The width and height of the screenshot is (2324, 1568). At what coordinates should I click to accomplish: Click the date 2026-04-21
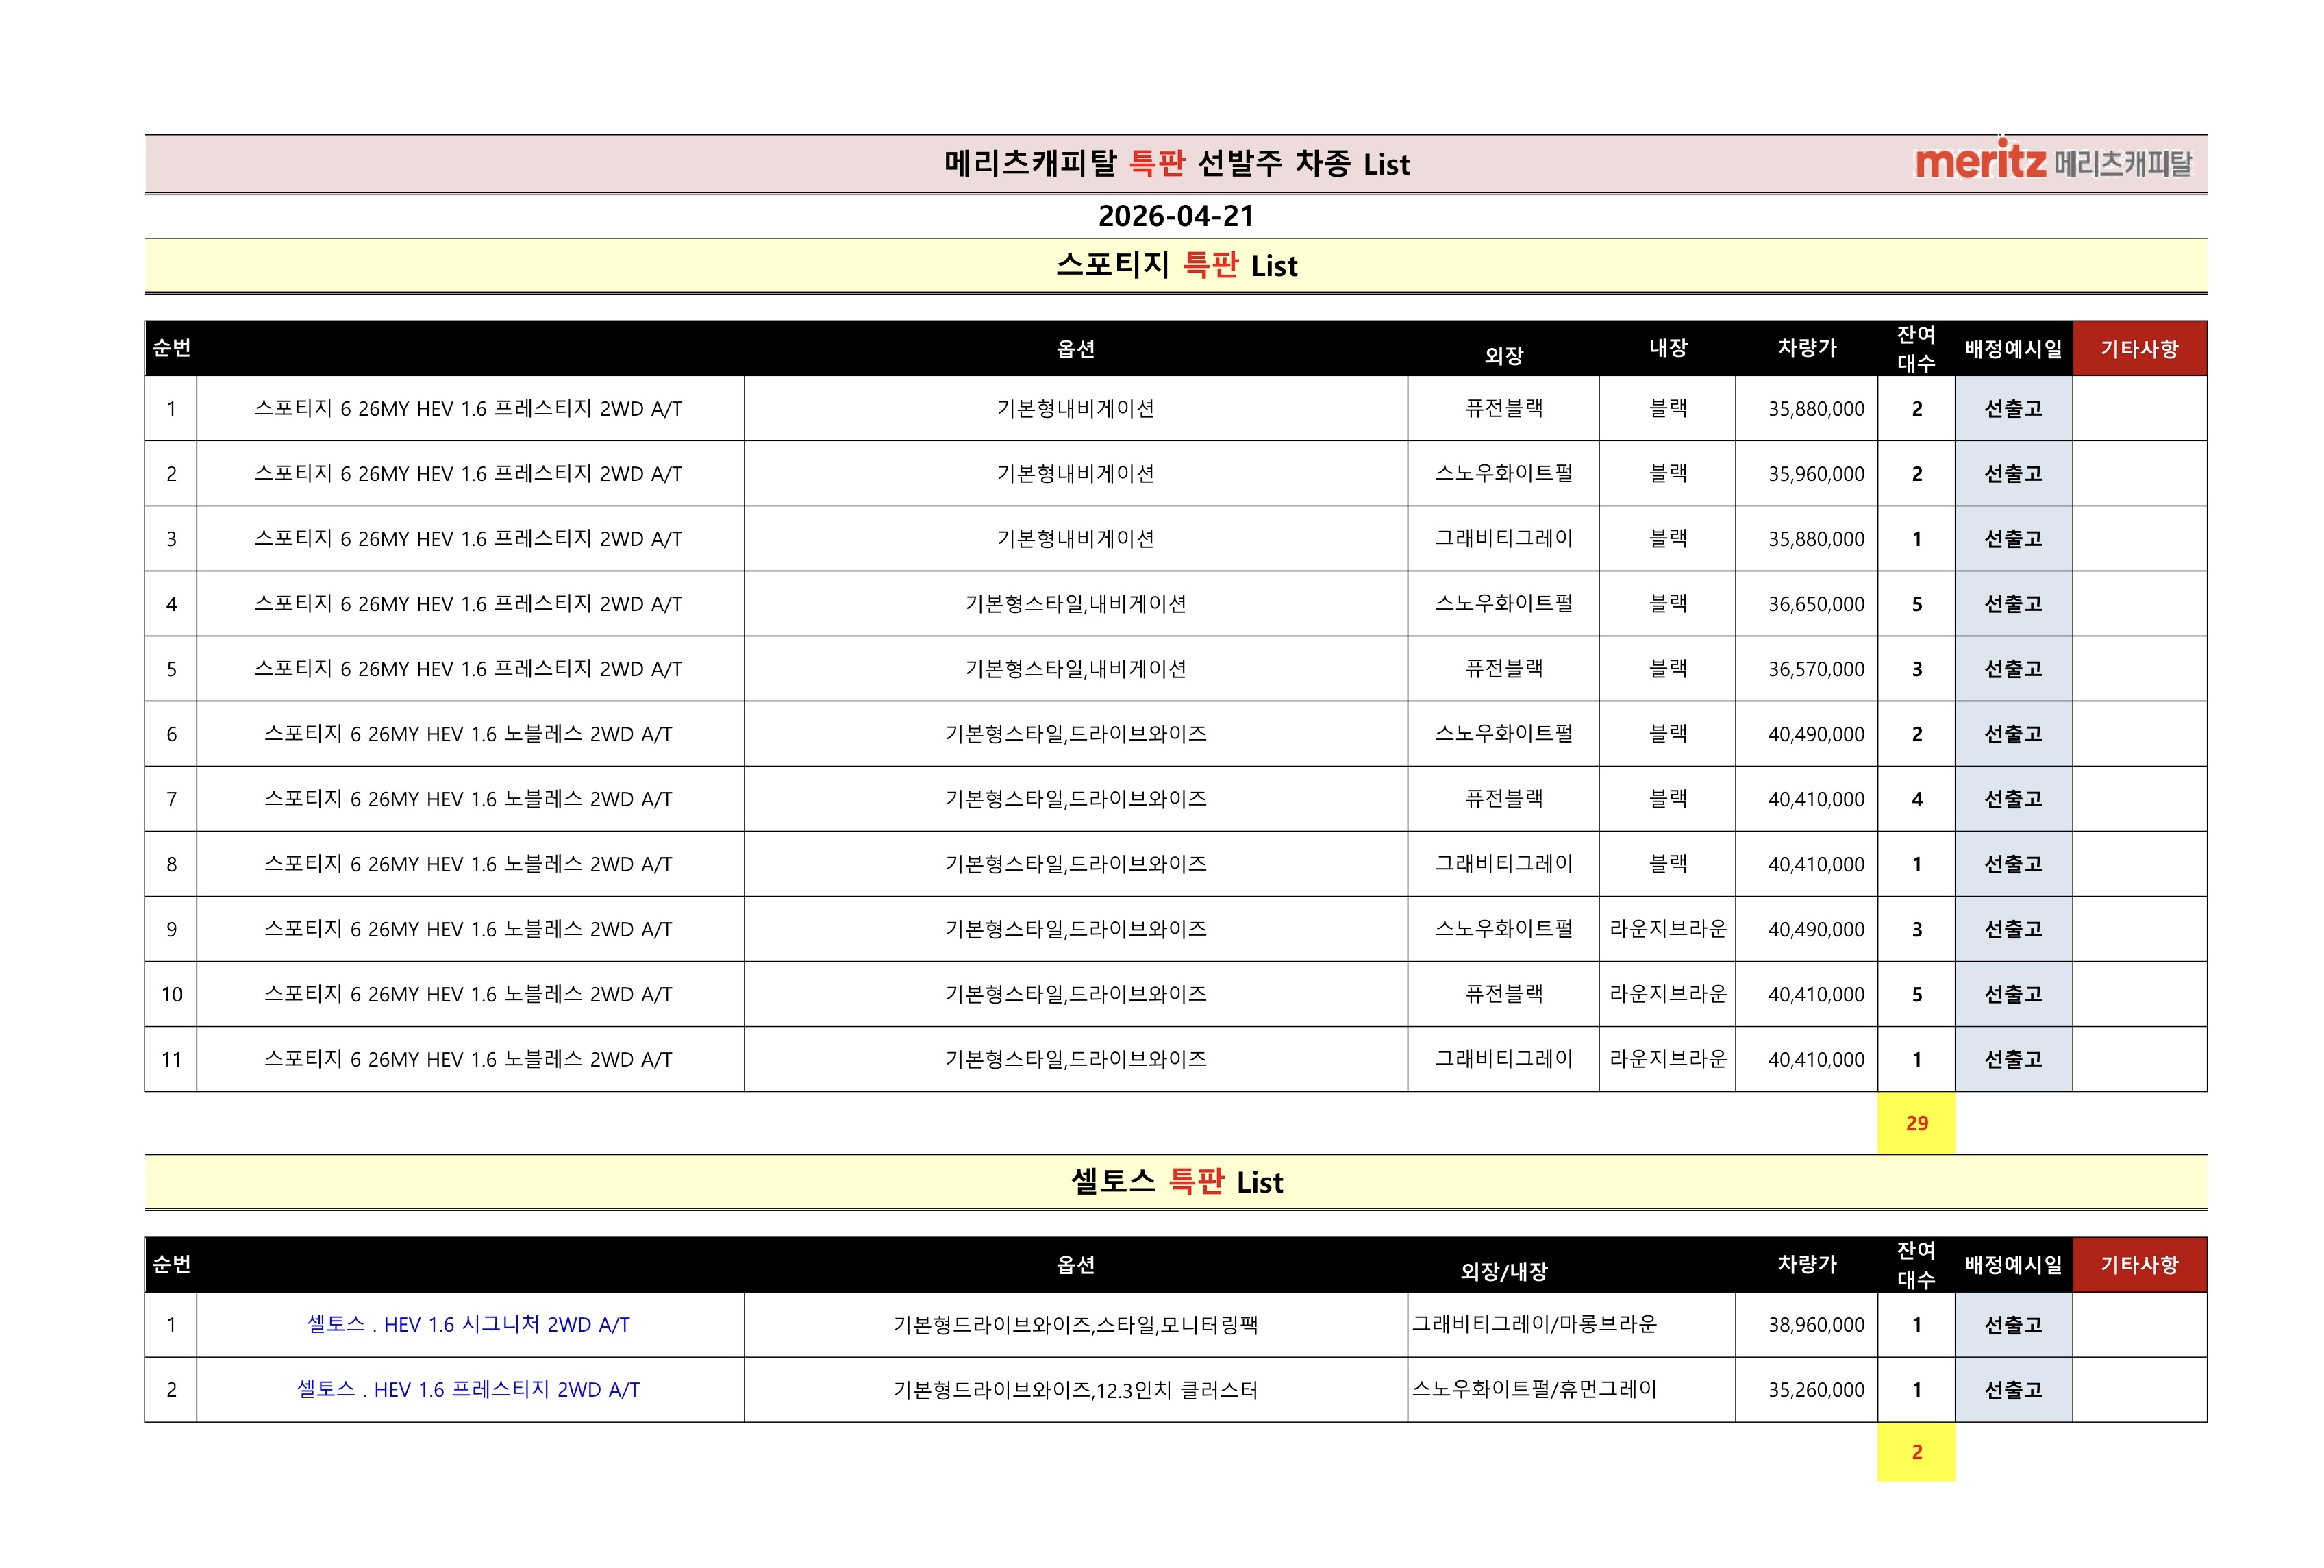click(1175, 216)
